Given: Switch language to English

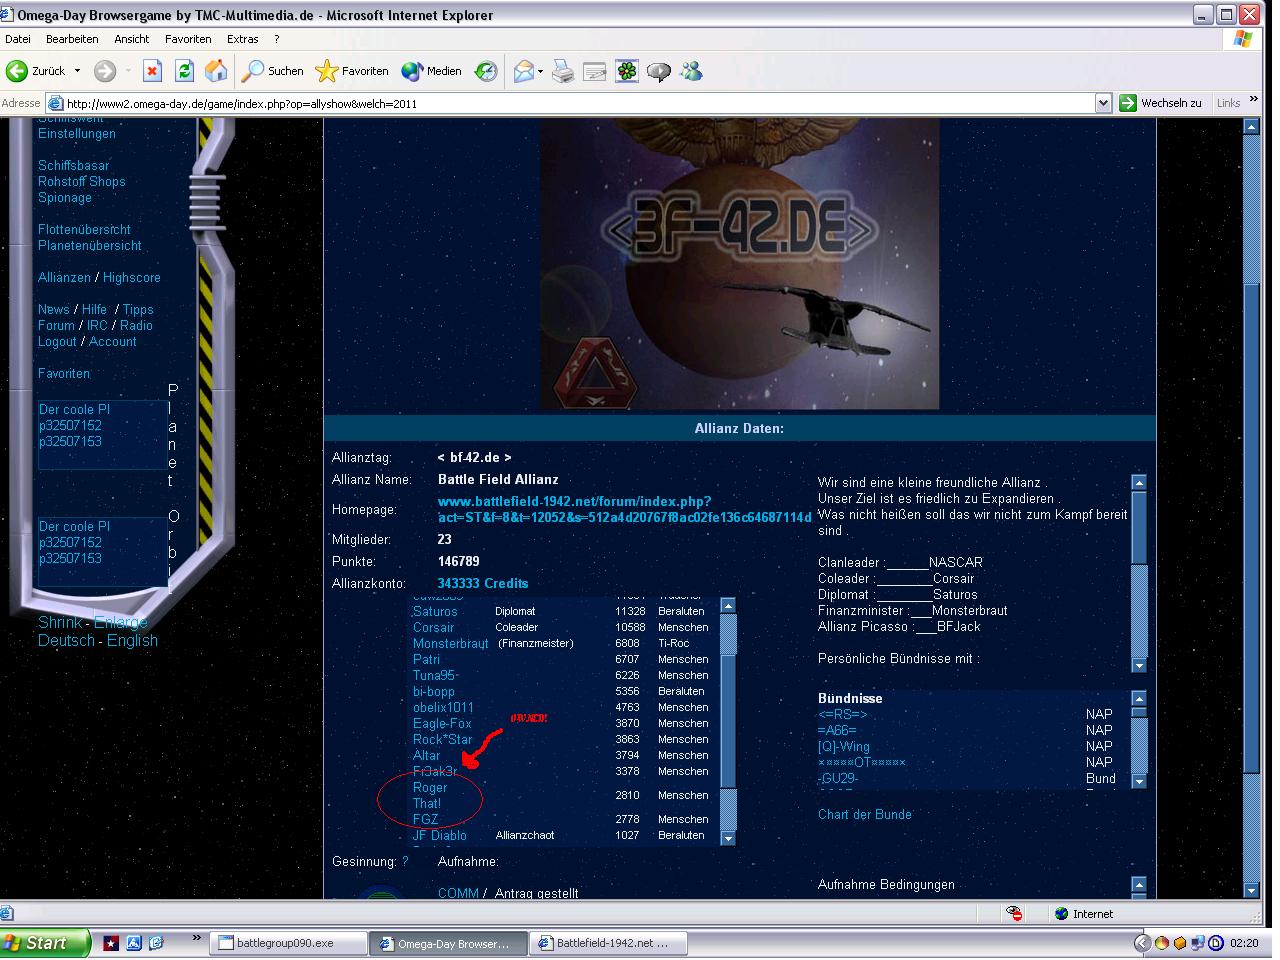Looking at the screenshot, I should (x=132, y=641).
